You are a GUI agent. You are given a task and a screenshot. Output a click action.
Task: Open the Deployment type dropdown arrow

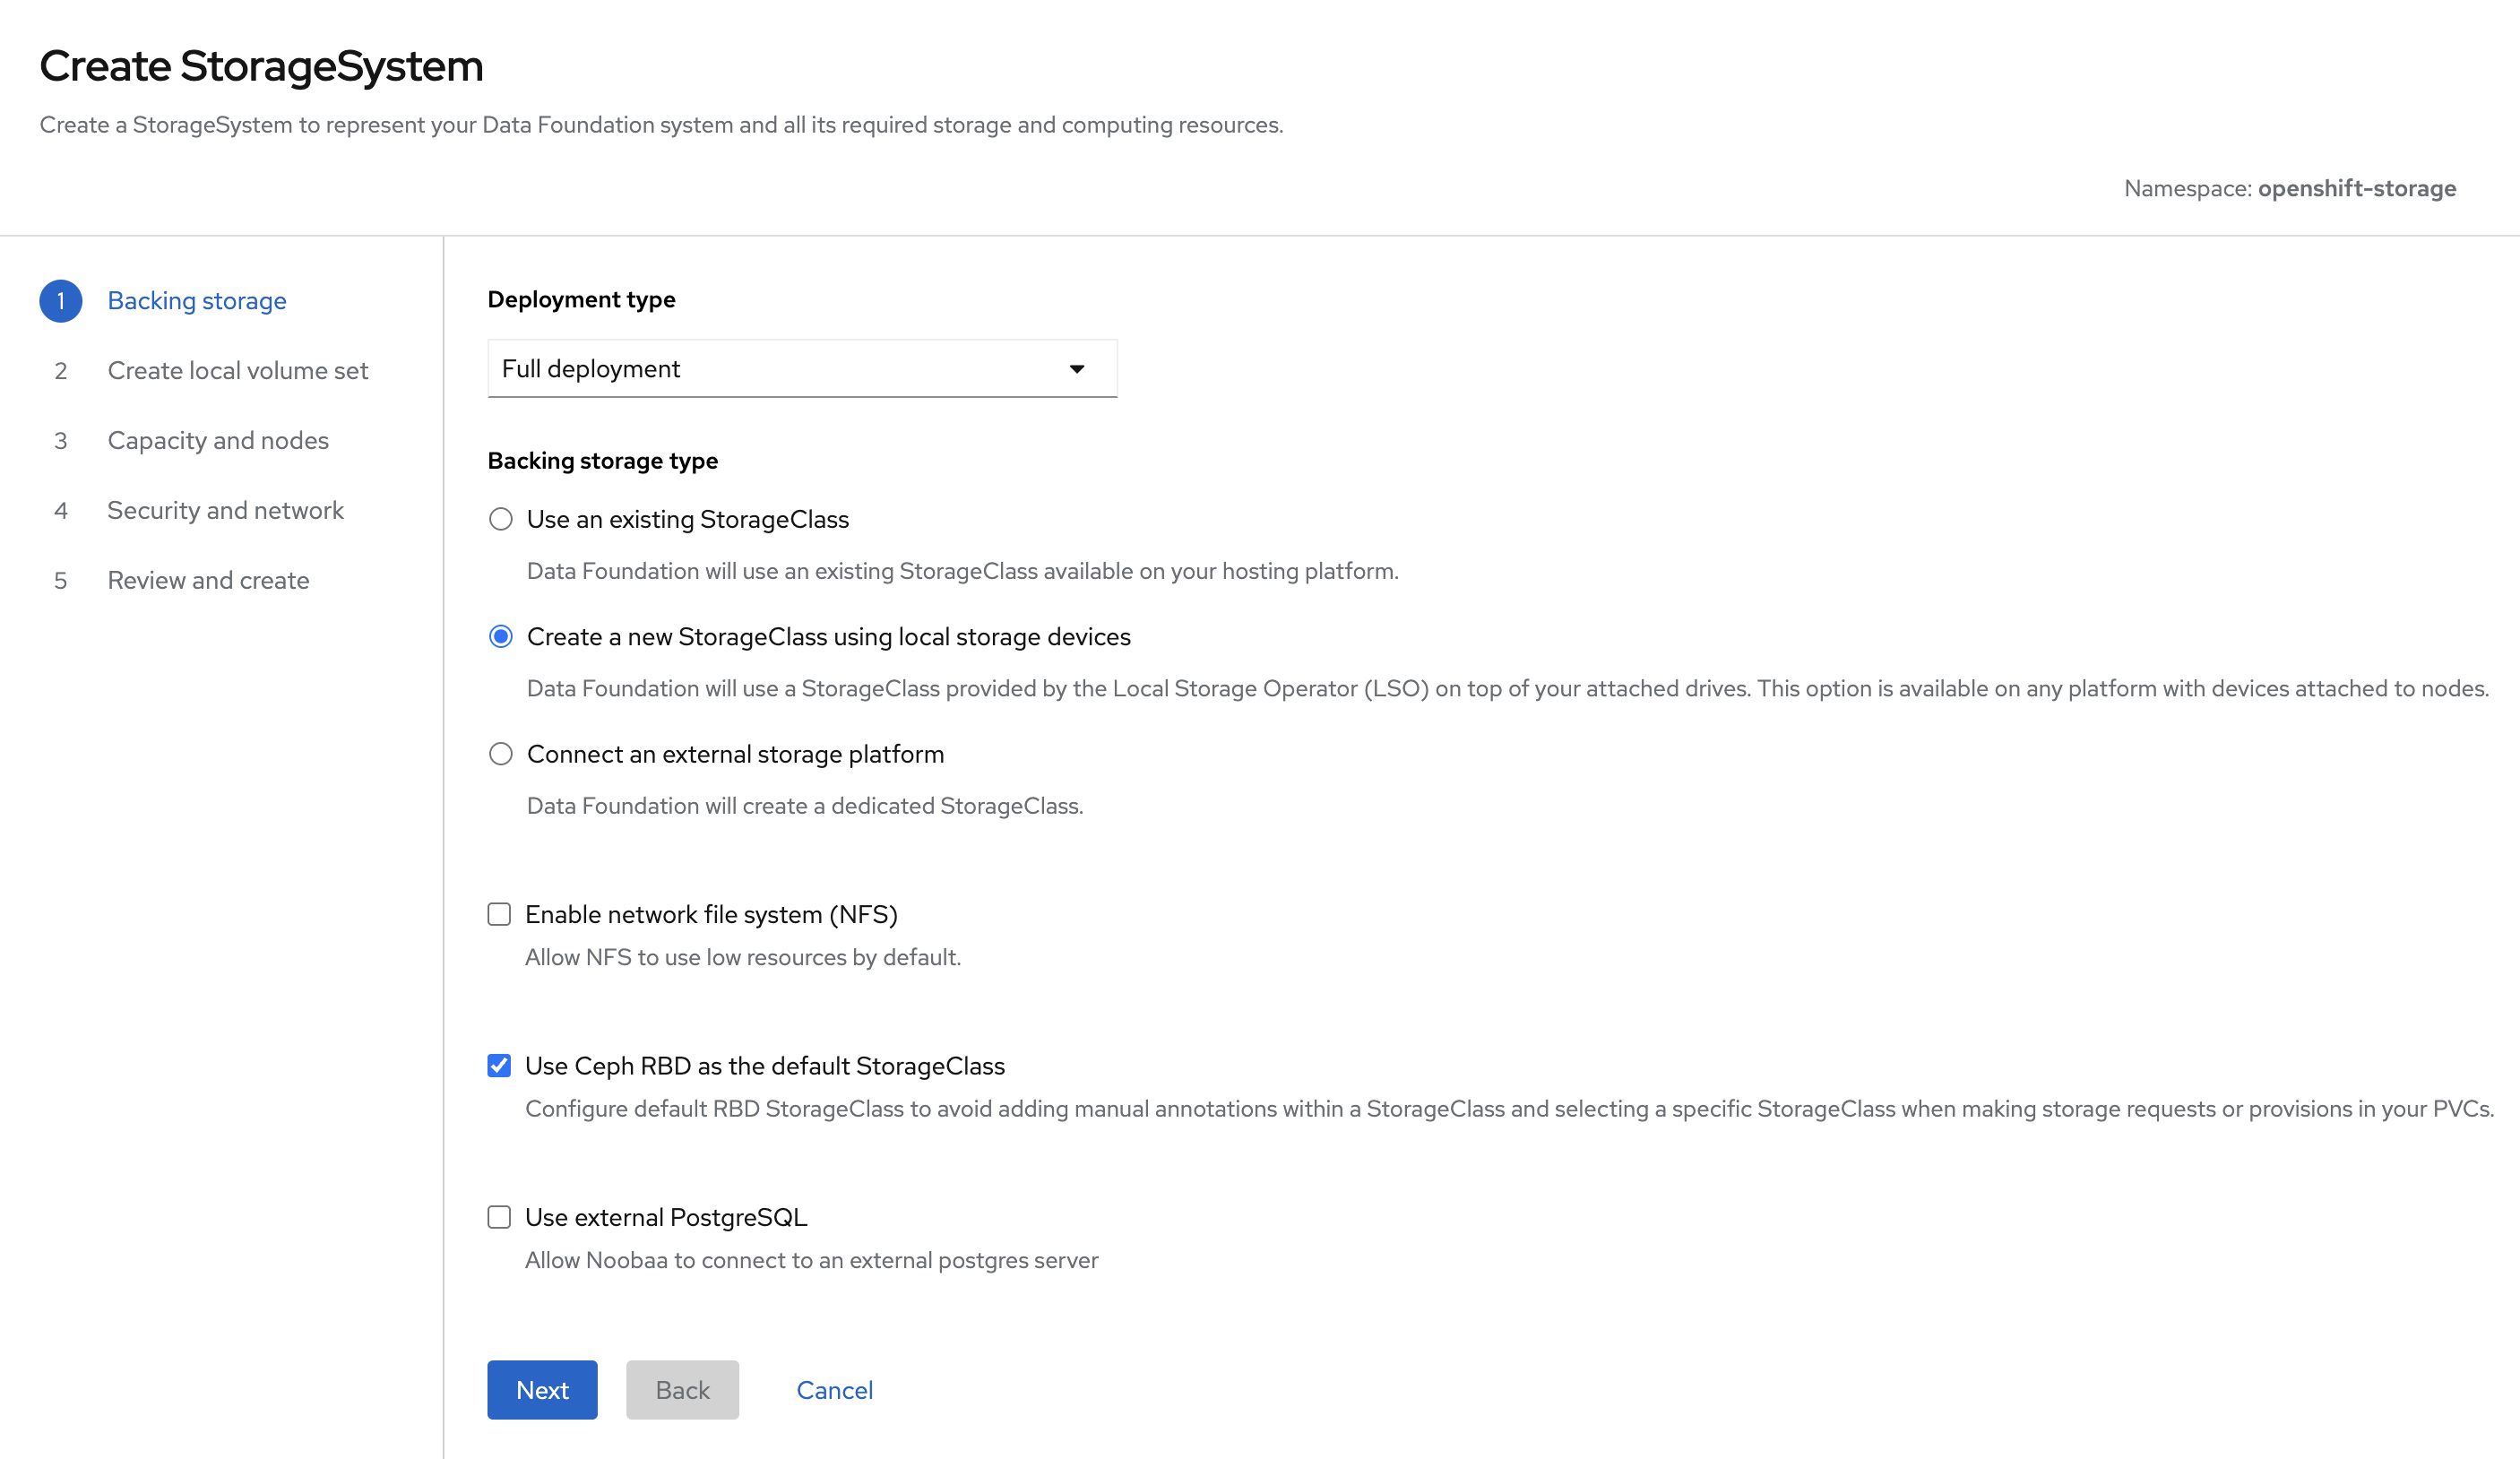click(1076, 369)
